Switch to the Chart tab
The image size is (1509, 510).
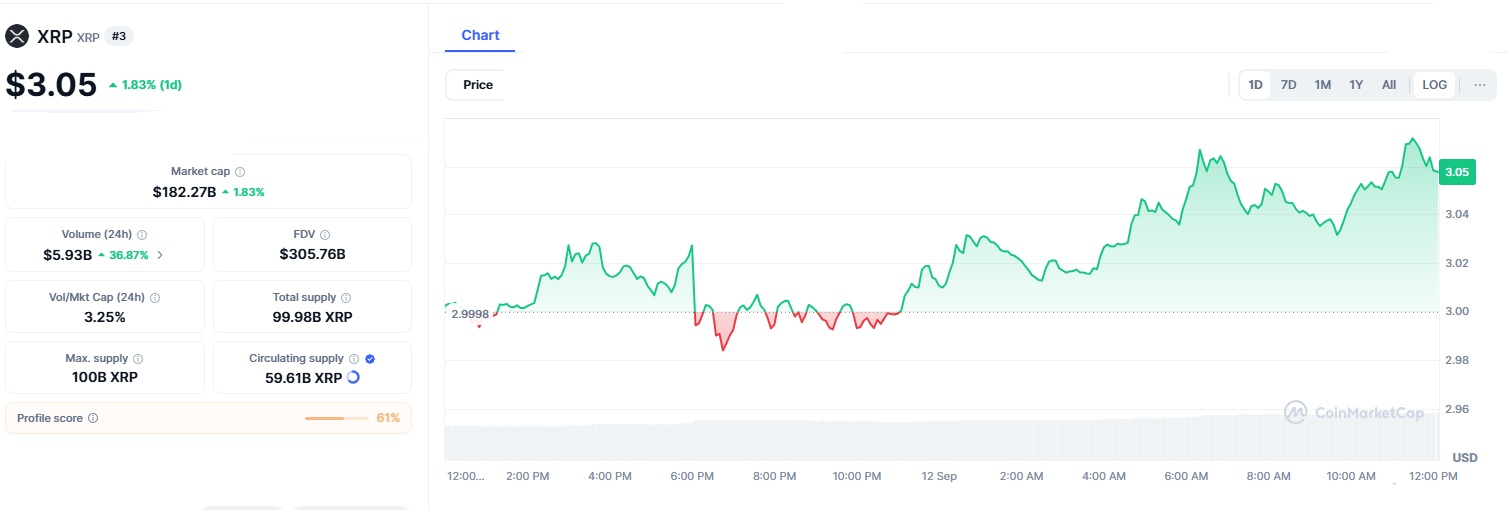pyautogui.click(x=480, y=35)
